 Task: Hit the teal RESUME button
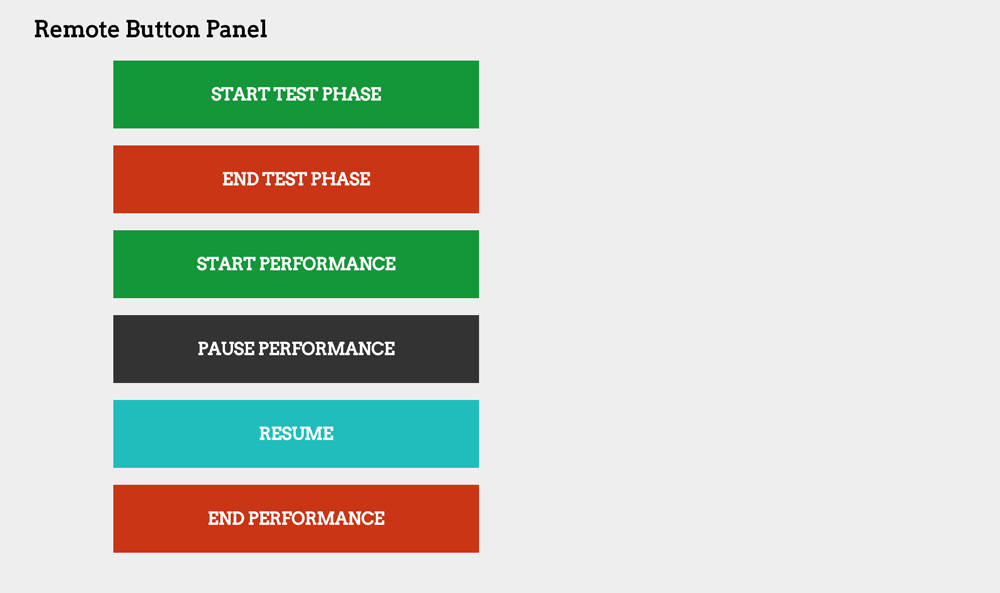pyautogui.click(x=296, y=434)
